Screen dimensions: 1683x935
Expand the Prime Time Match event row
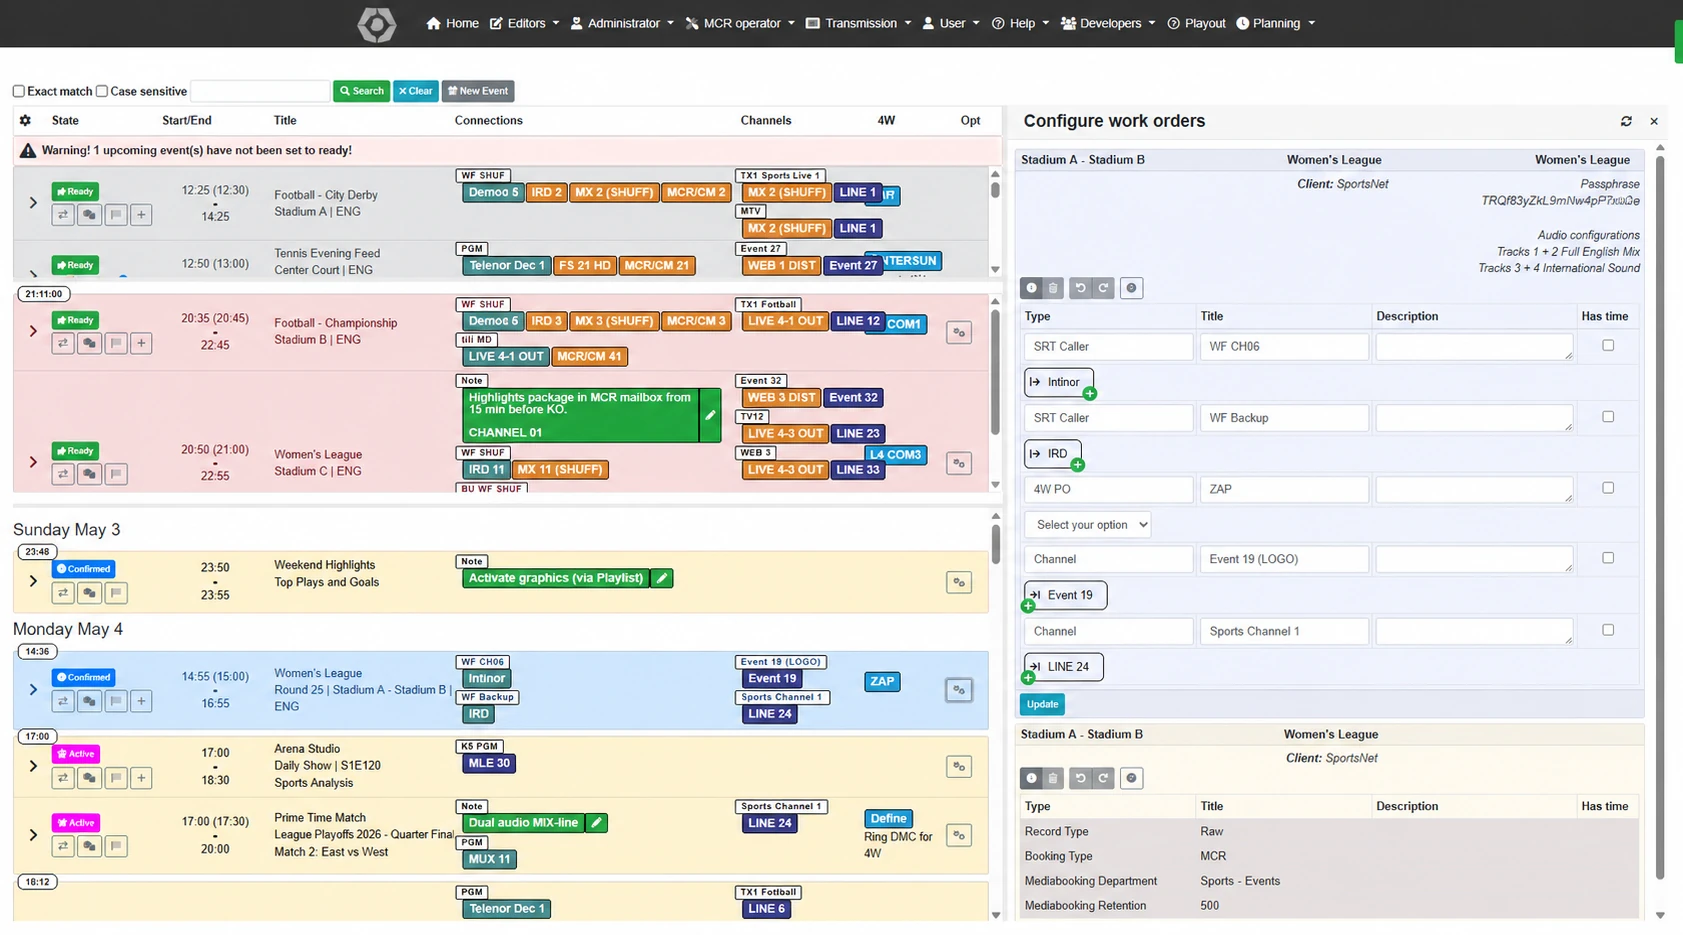[33, 835]
